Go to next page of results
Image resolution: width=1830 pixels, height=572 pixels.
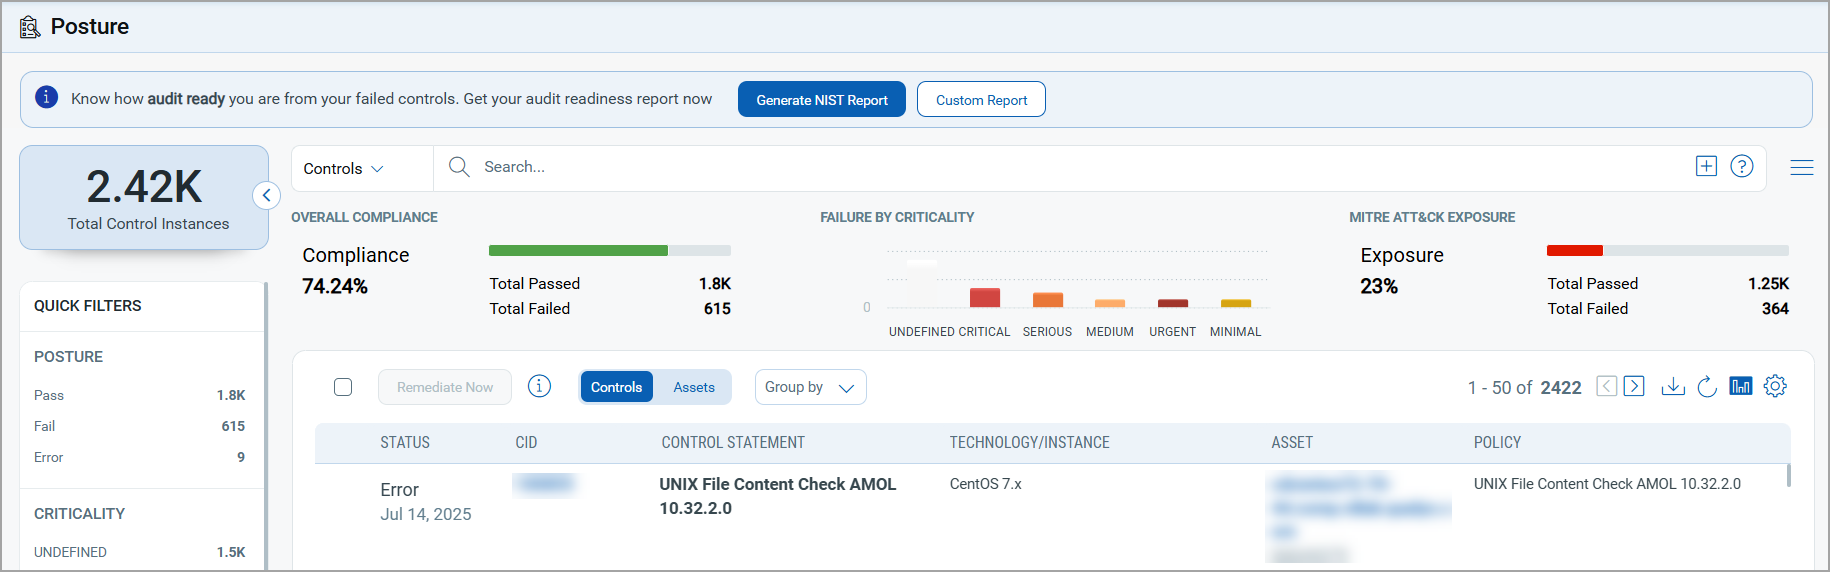tap(1634, 386)
